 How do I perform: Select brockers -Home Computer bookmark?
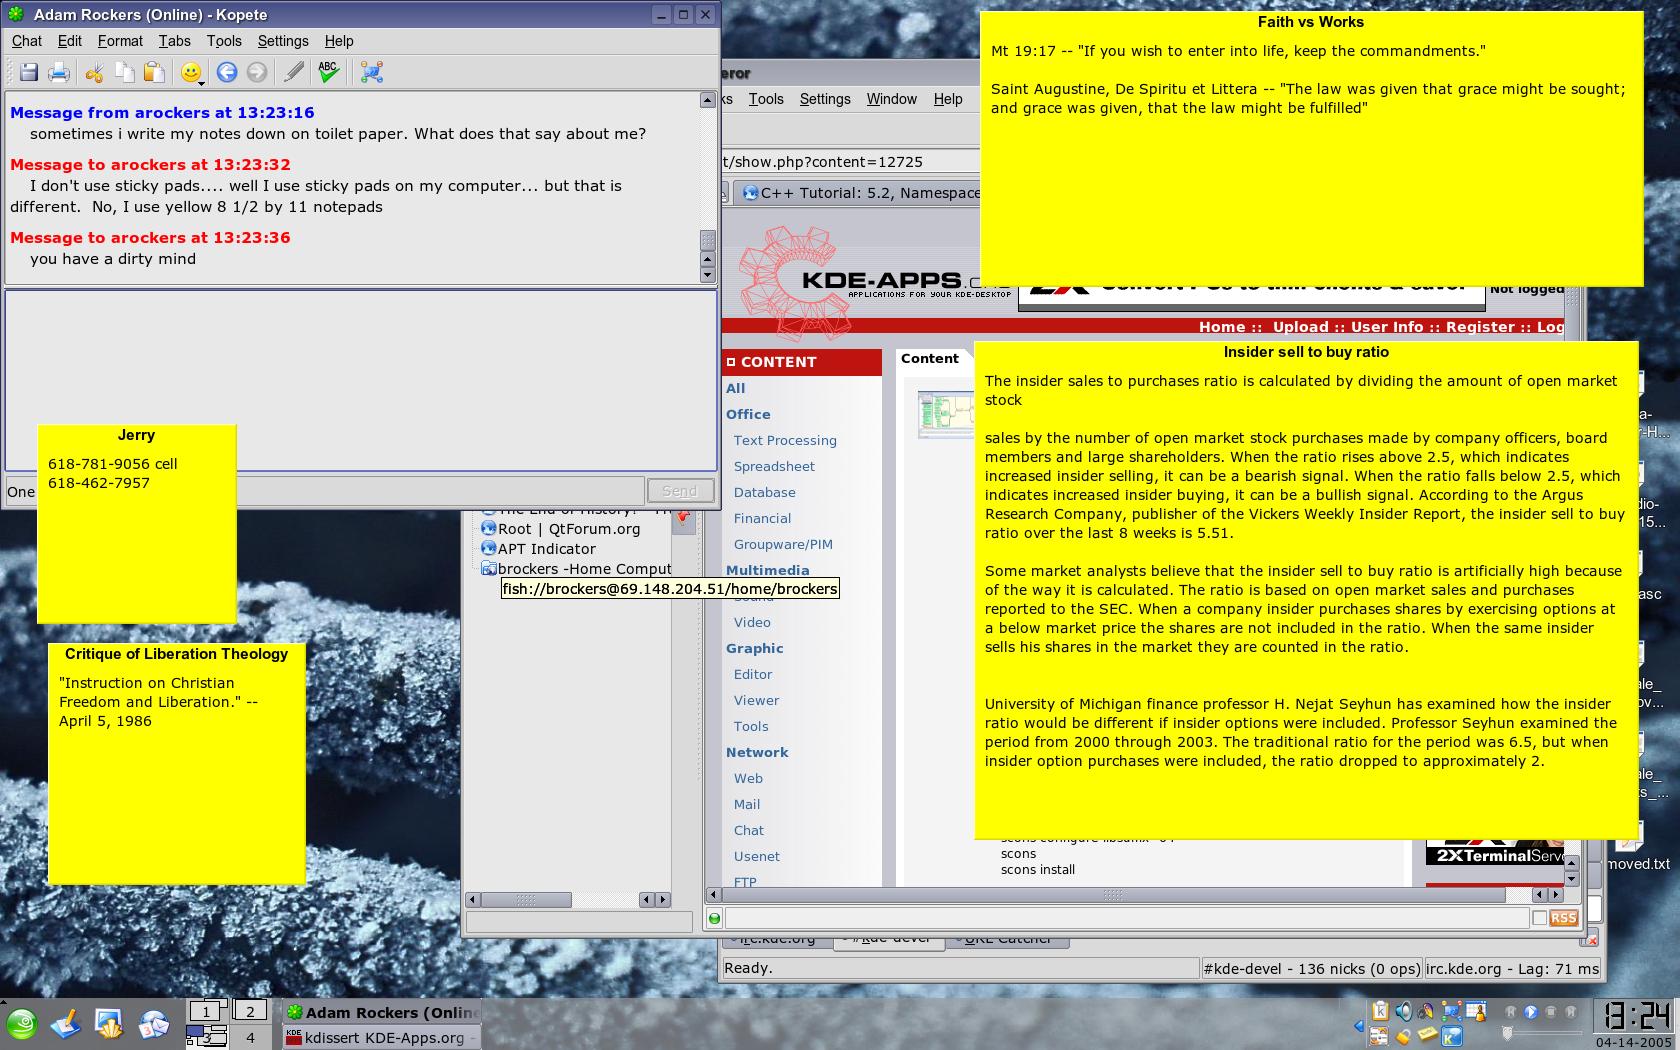[x=576, y=569]
